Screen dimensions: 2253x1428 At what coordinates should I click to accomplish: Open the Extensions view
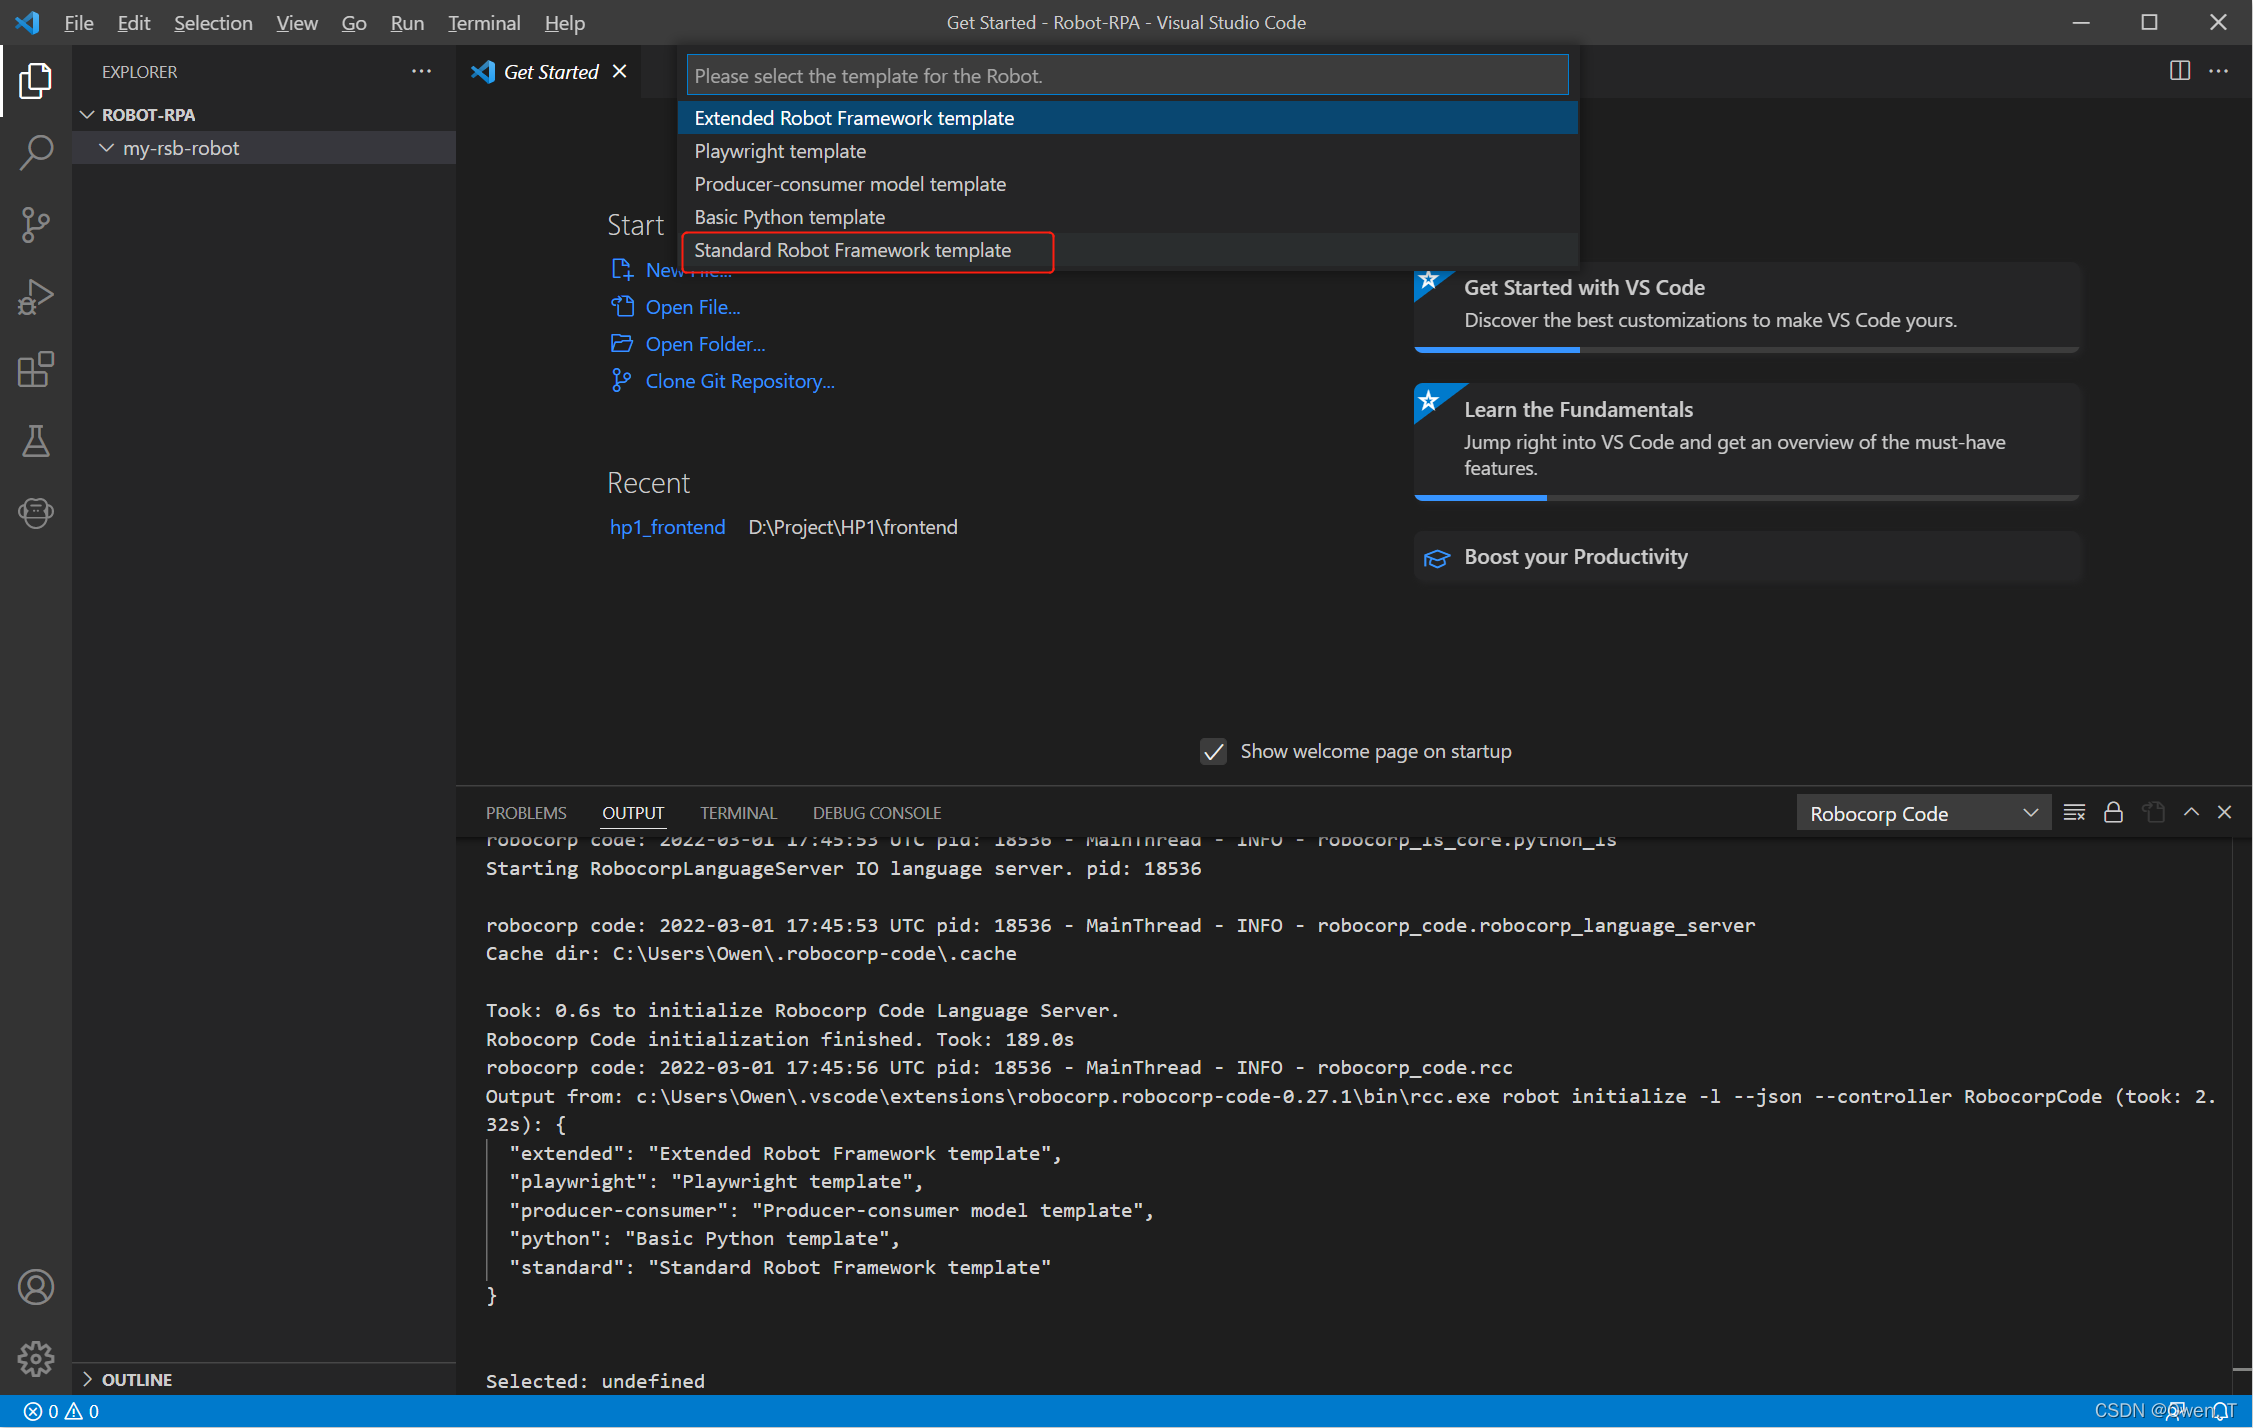coord(36,369)
